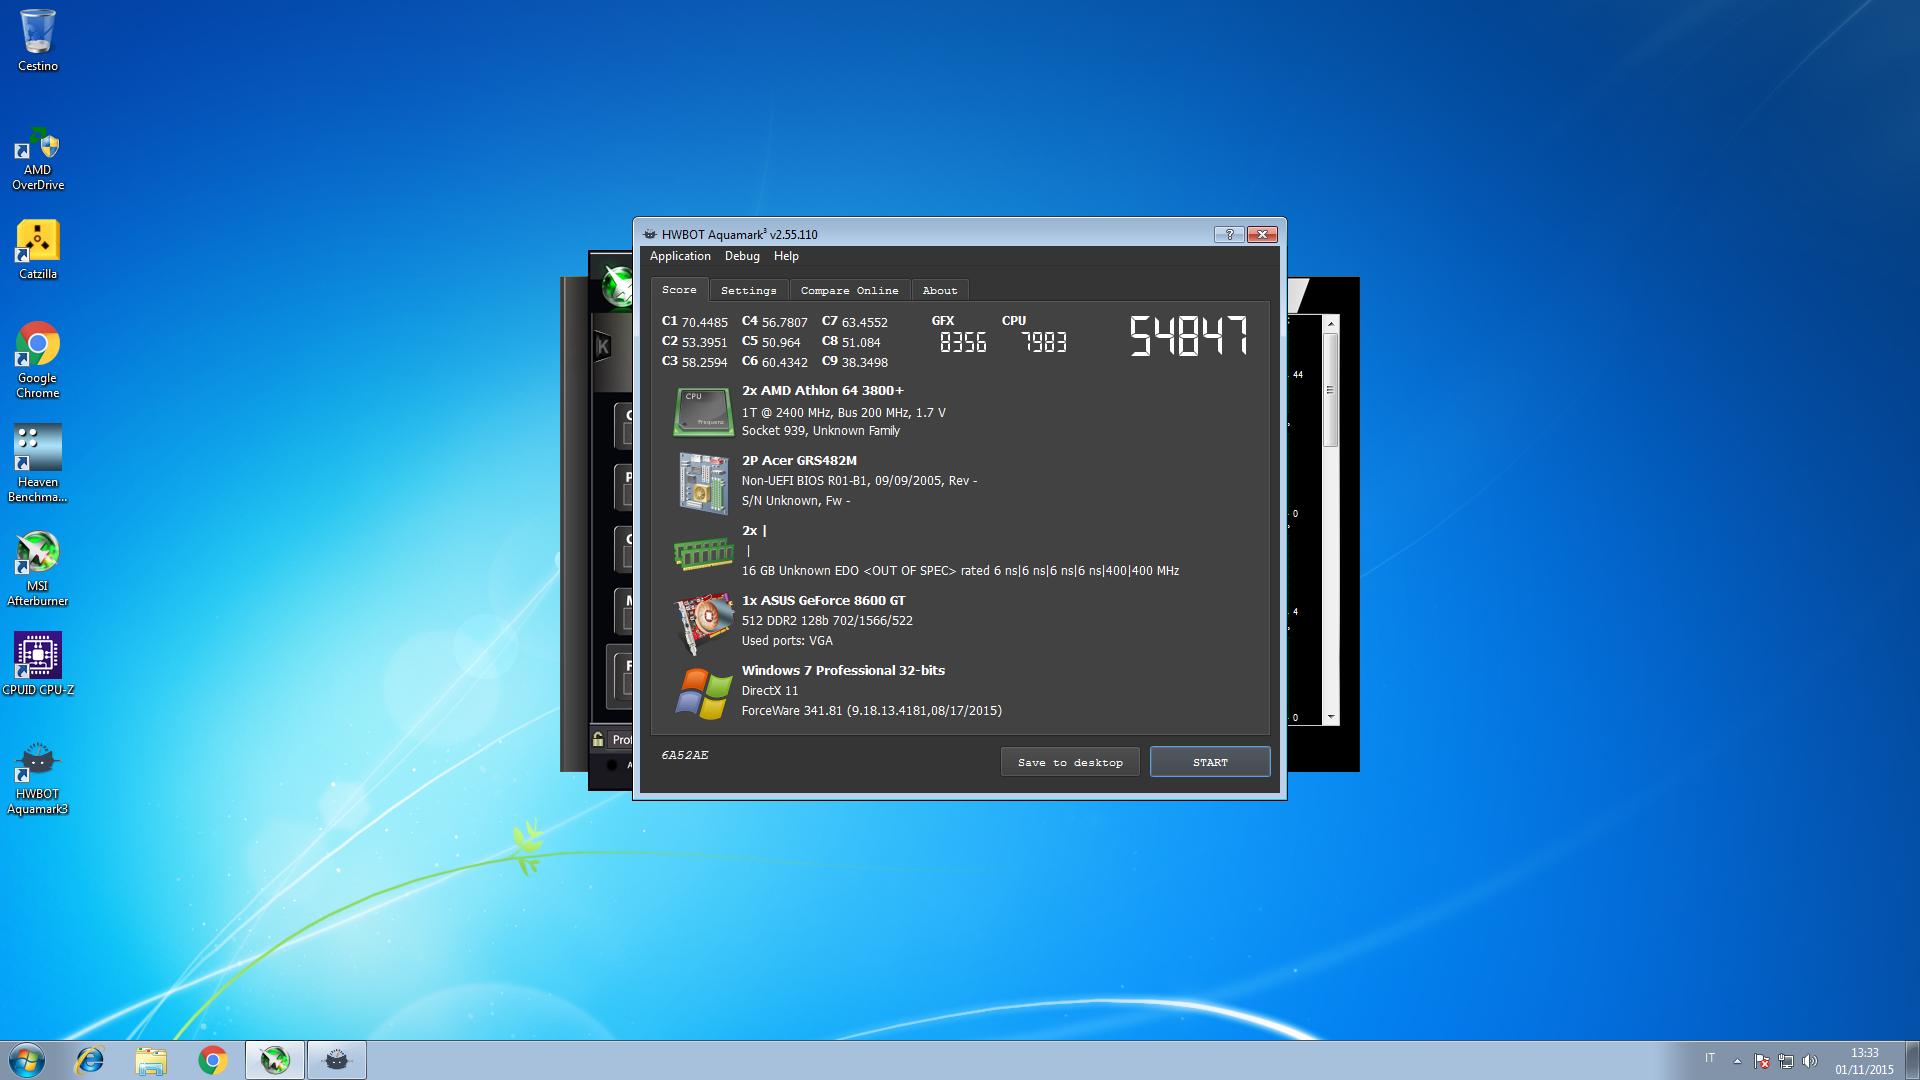Click the C1 value 70.4485

705,322
